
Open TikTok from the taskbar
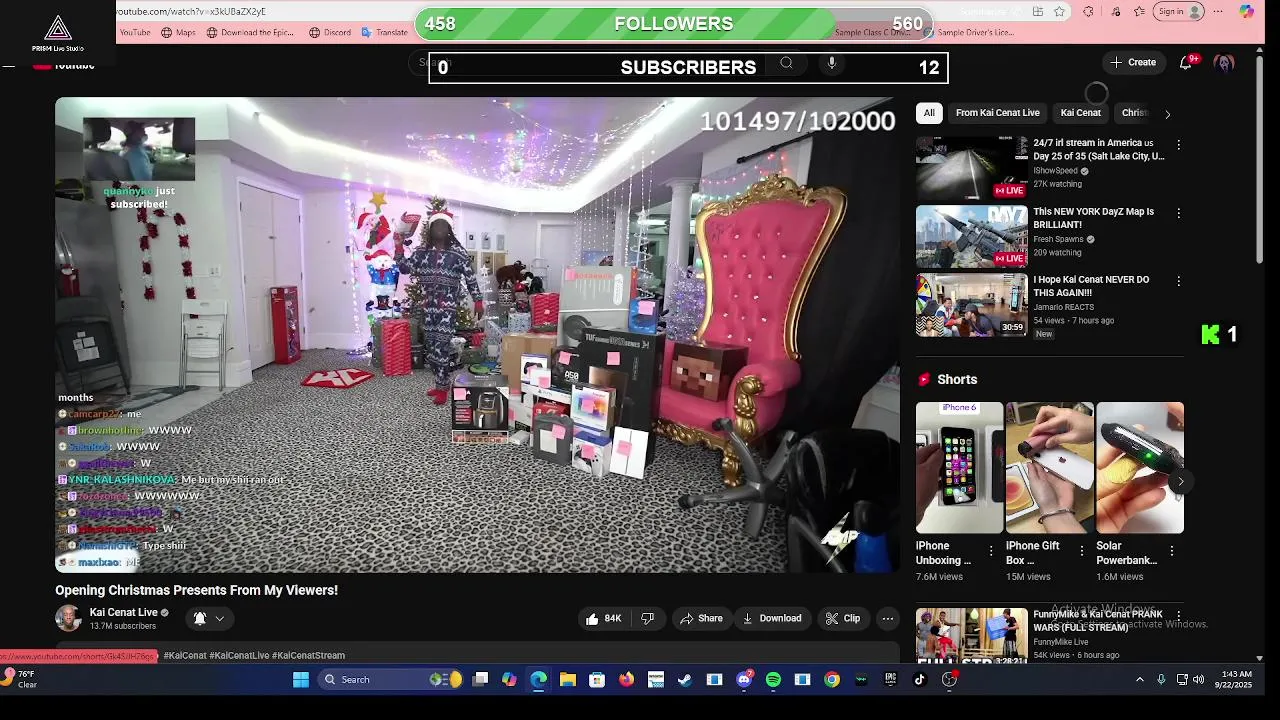coord(920,679)
